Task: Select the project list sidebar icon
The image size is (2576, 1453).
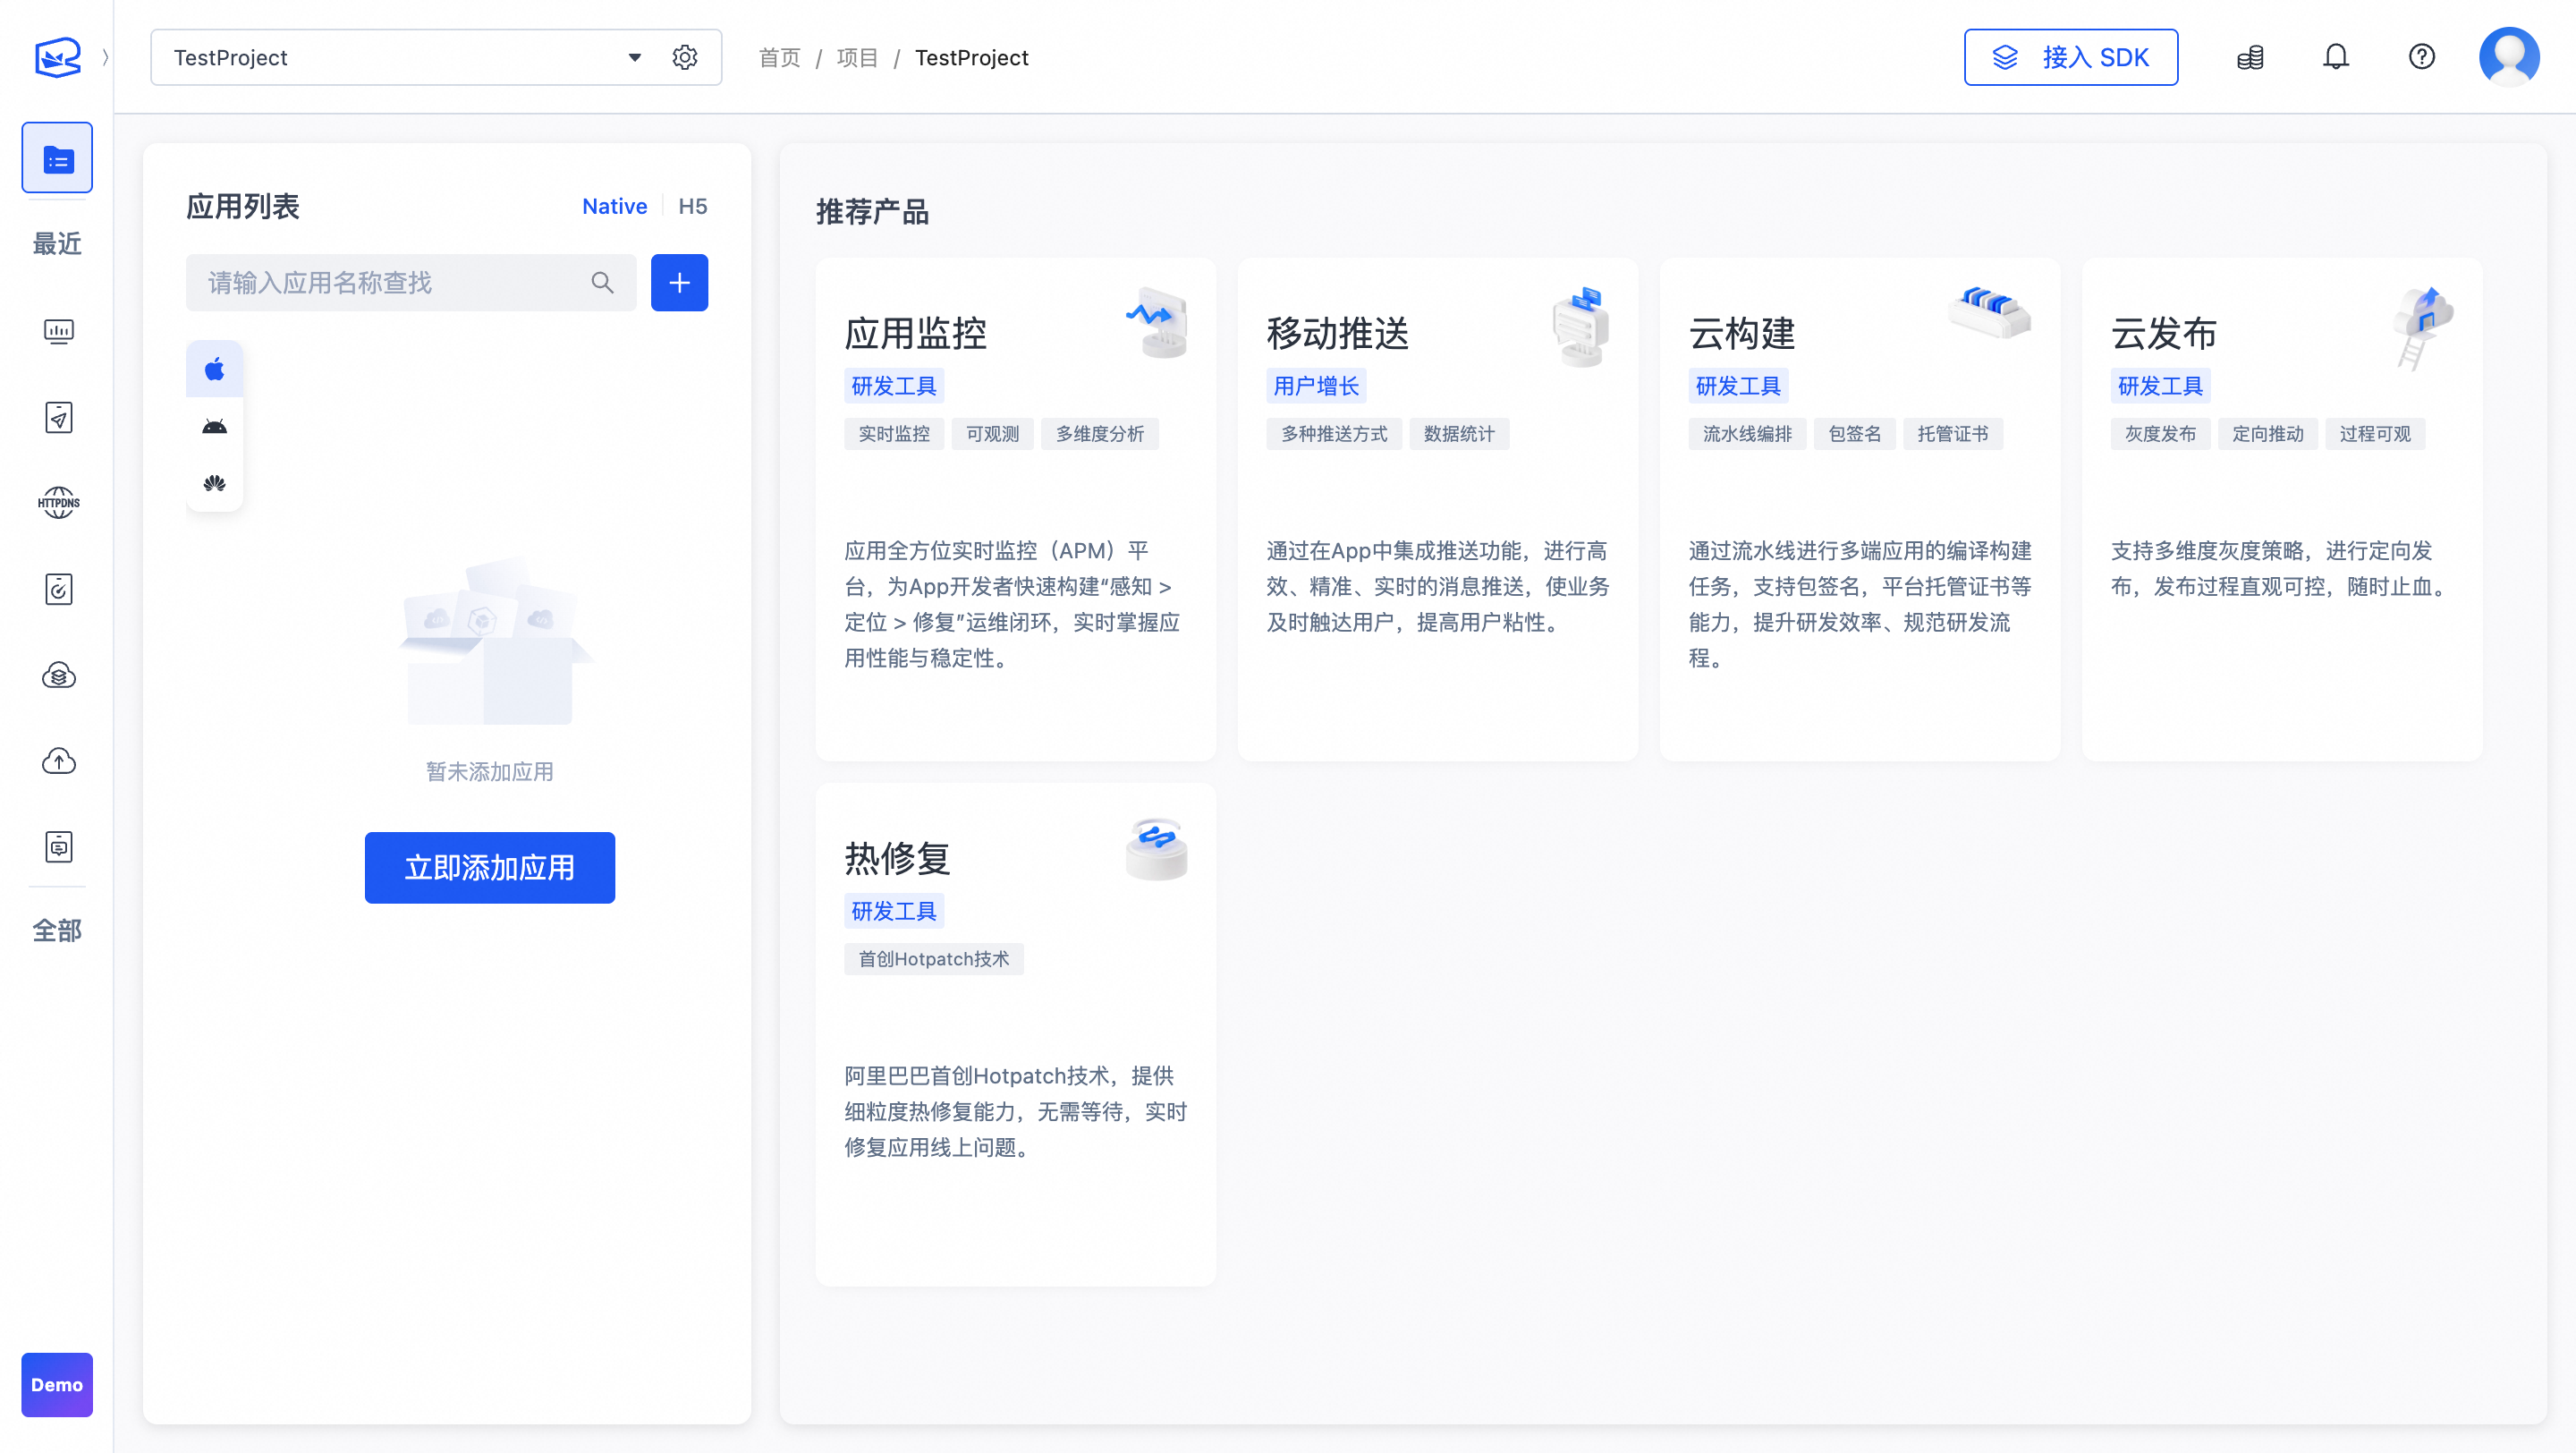Action: click(x=57, y=158)
